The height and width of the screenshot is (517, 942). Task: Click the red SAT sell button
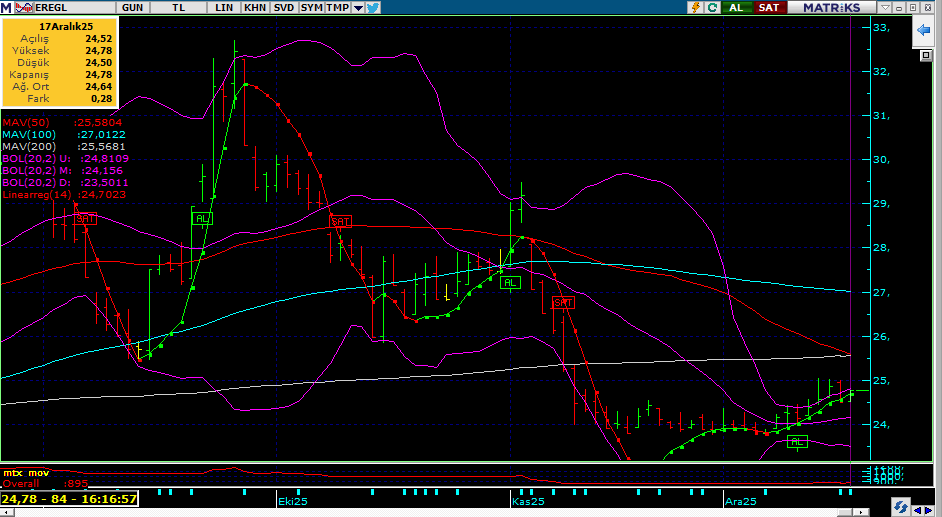coord(768,7)
